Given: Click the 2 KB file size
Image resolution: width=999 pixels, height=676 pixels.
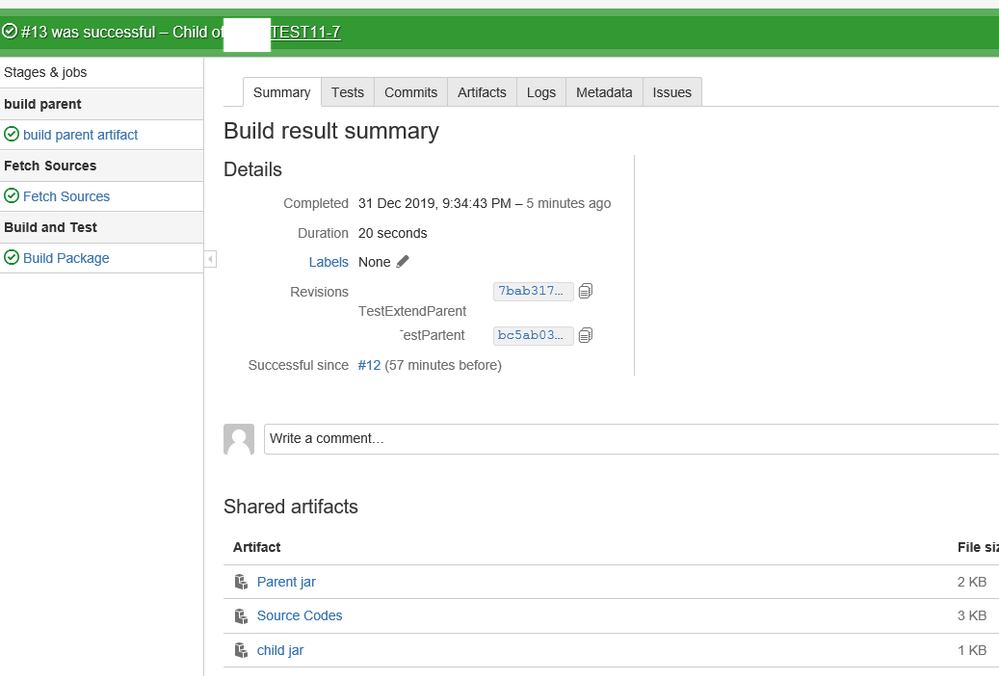Looking at the screenshot, I should point(972,582).
